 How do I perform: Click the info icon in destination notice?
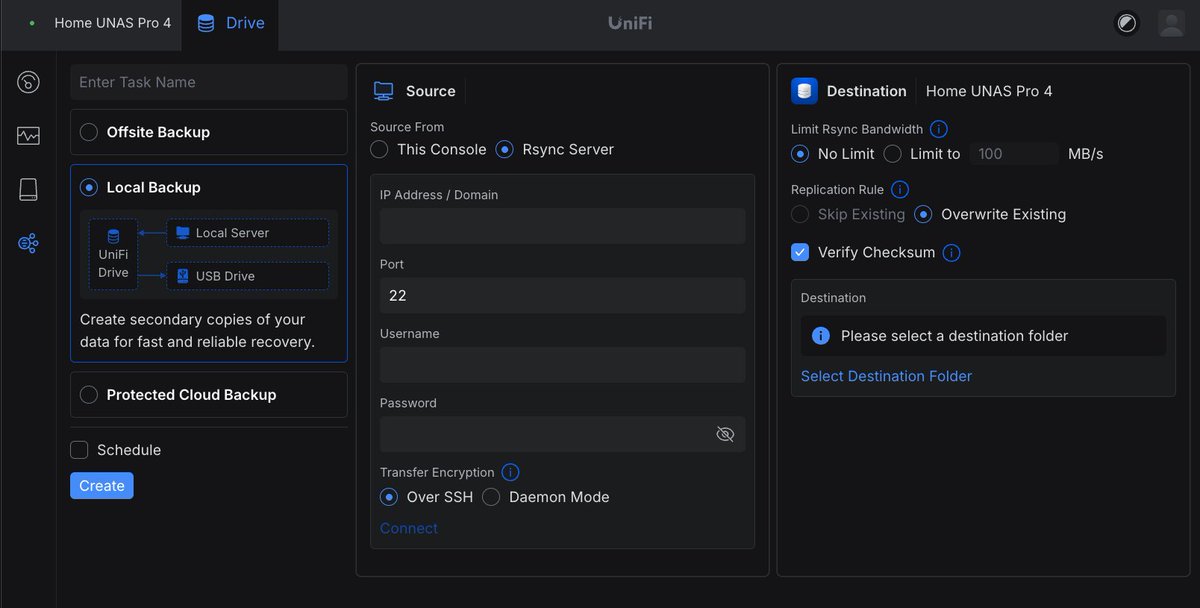point(820,336)
